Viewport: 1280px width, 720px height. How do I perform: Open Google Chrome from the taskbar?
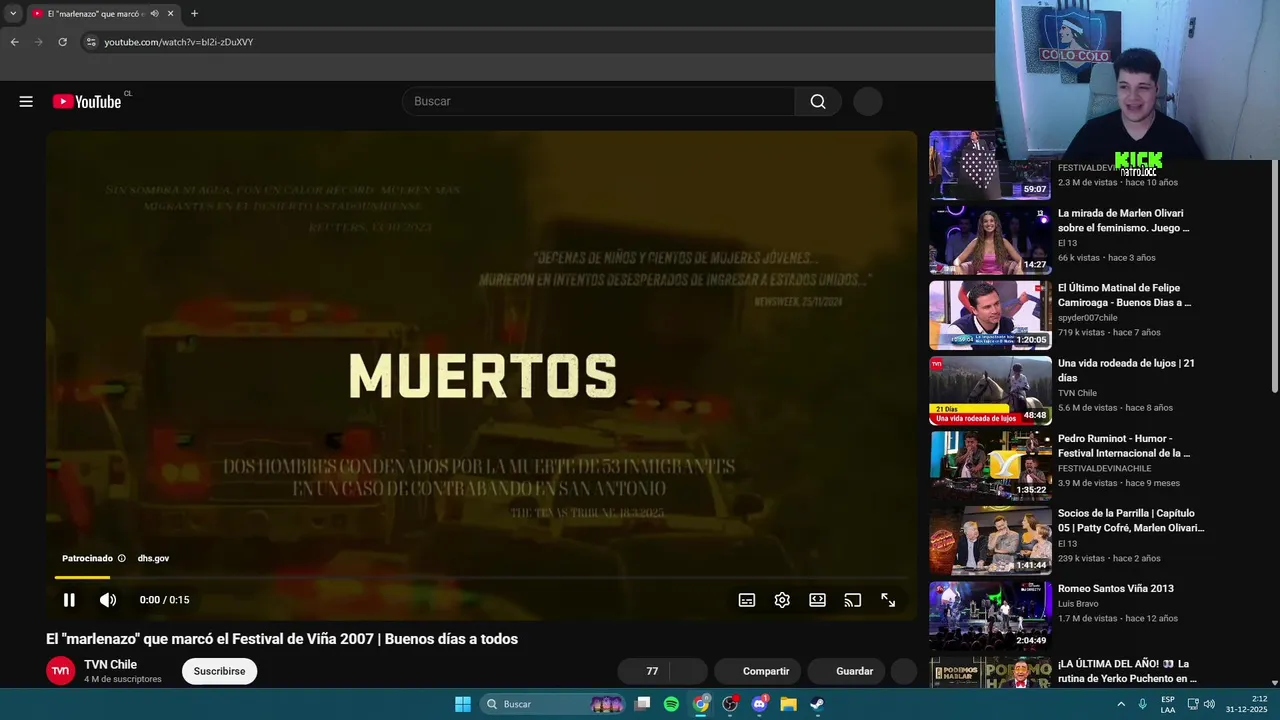tap(701, 704)
